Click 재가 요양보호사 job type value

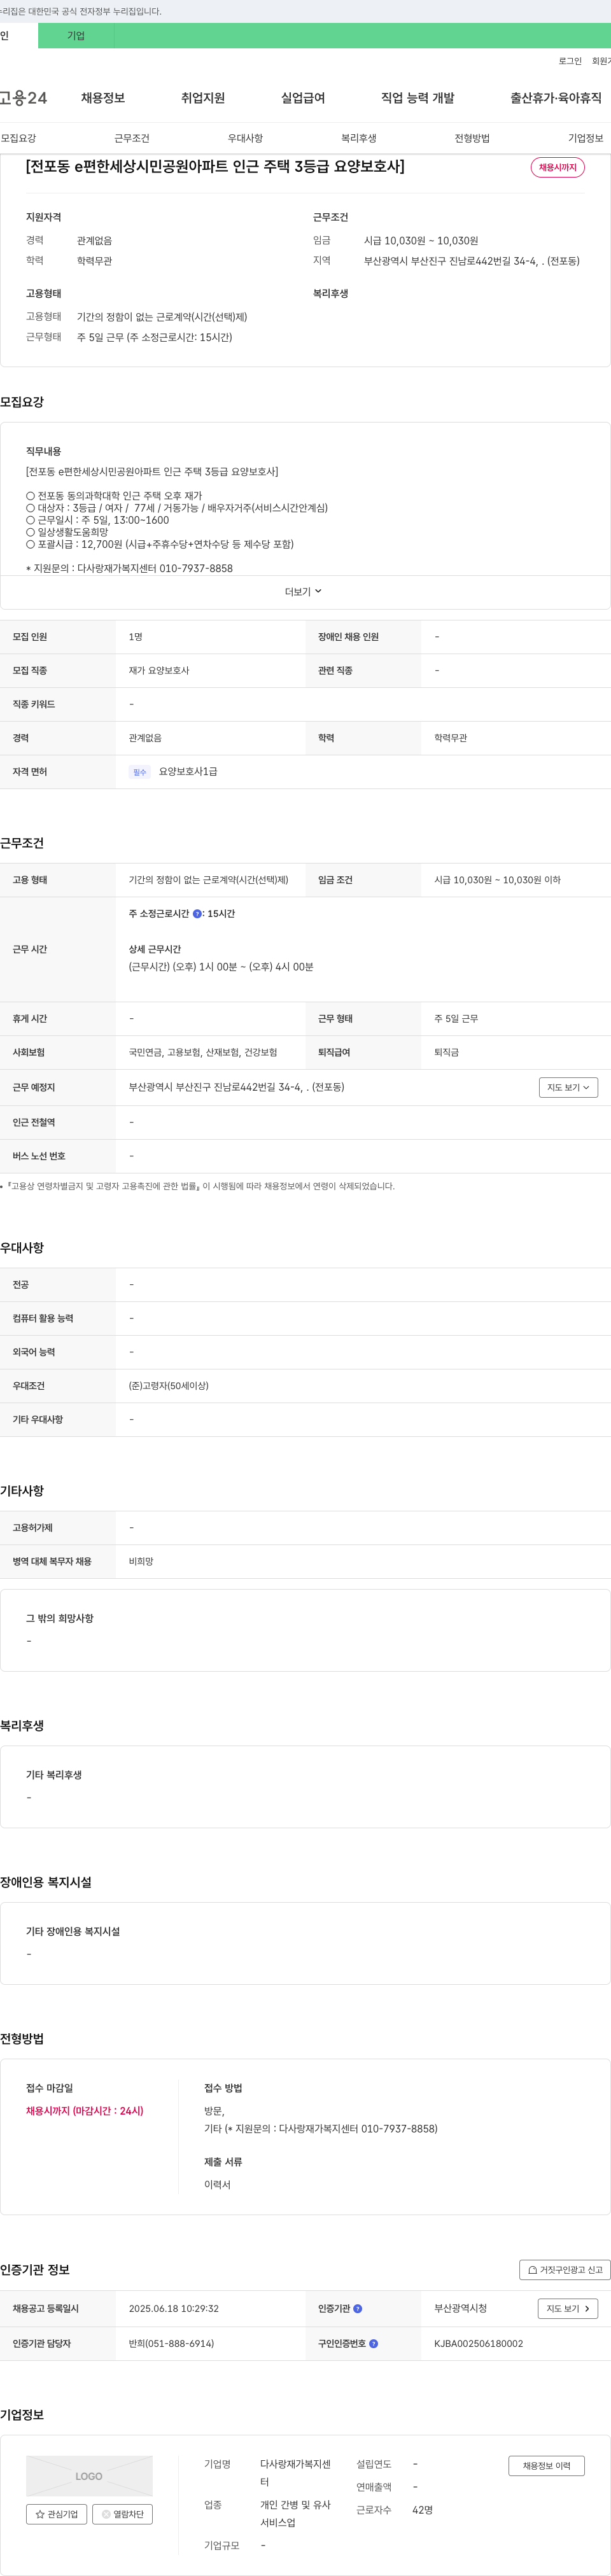click(159, 670)
